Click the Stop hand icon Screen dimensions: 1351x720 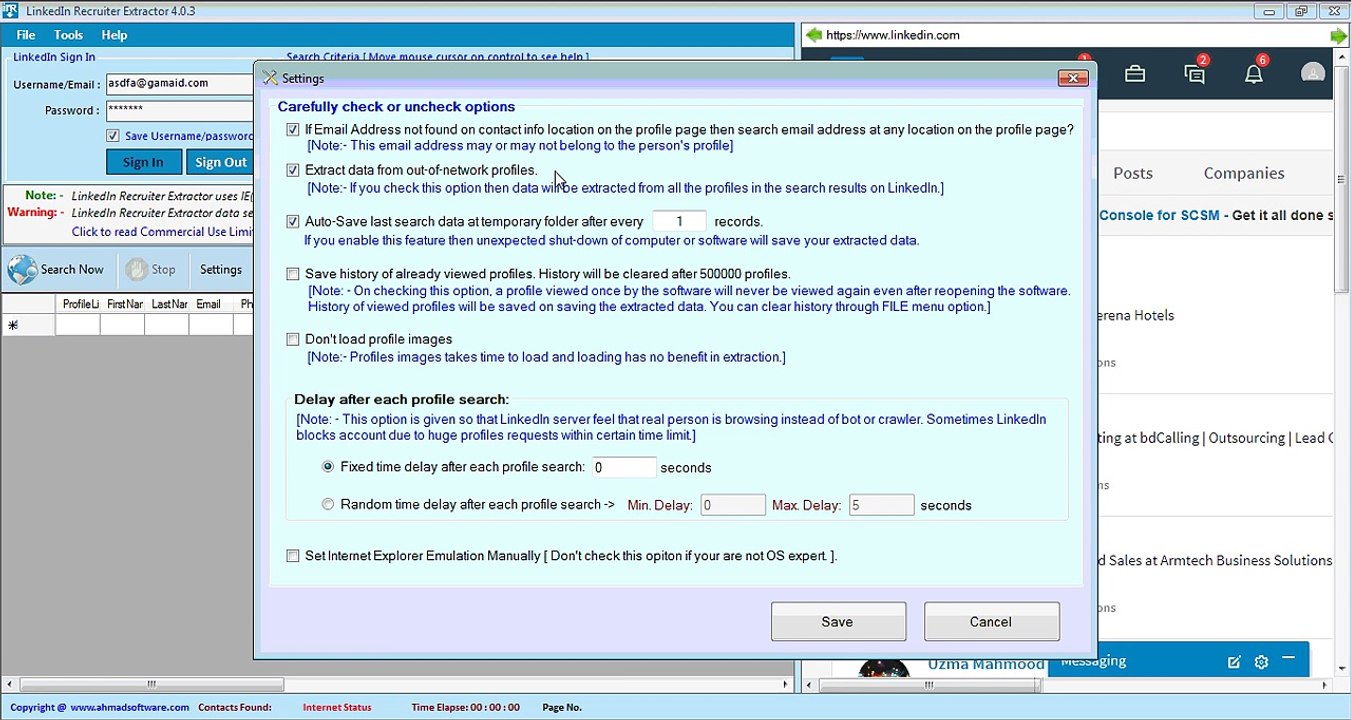point(136,270)
